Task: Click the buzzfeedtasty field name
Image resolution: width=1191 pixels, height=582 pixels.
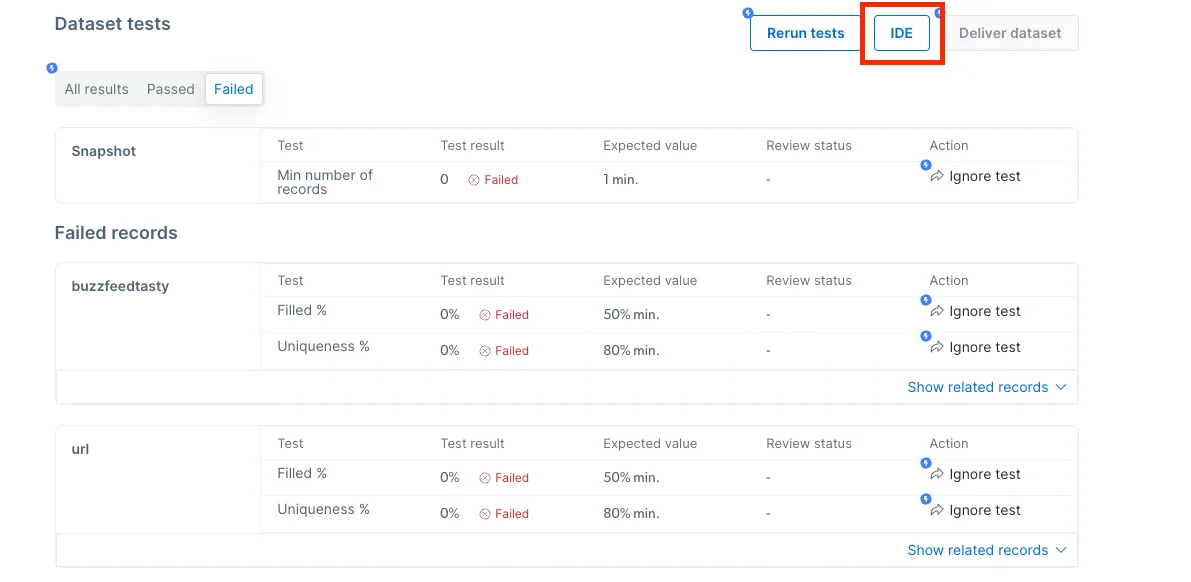Action: point(120,286)
